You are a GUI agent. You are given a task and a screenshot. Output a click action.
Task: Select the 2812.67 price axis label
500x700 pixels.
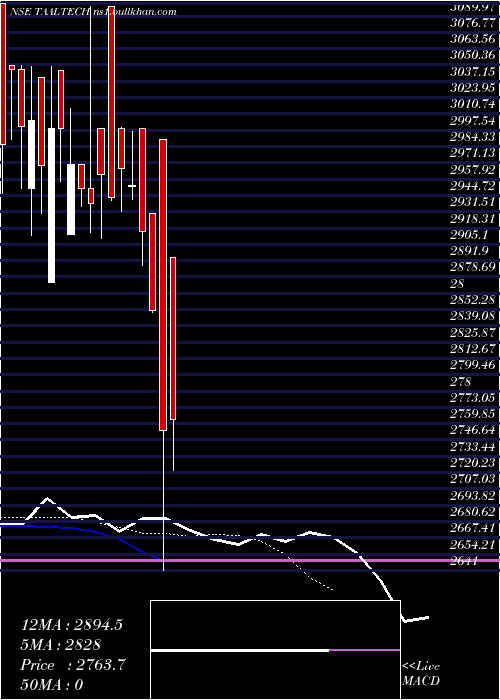(472, 349)
